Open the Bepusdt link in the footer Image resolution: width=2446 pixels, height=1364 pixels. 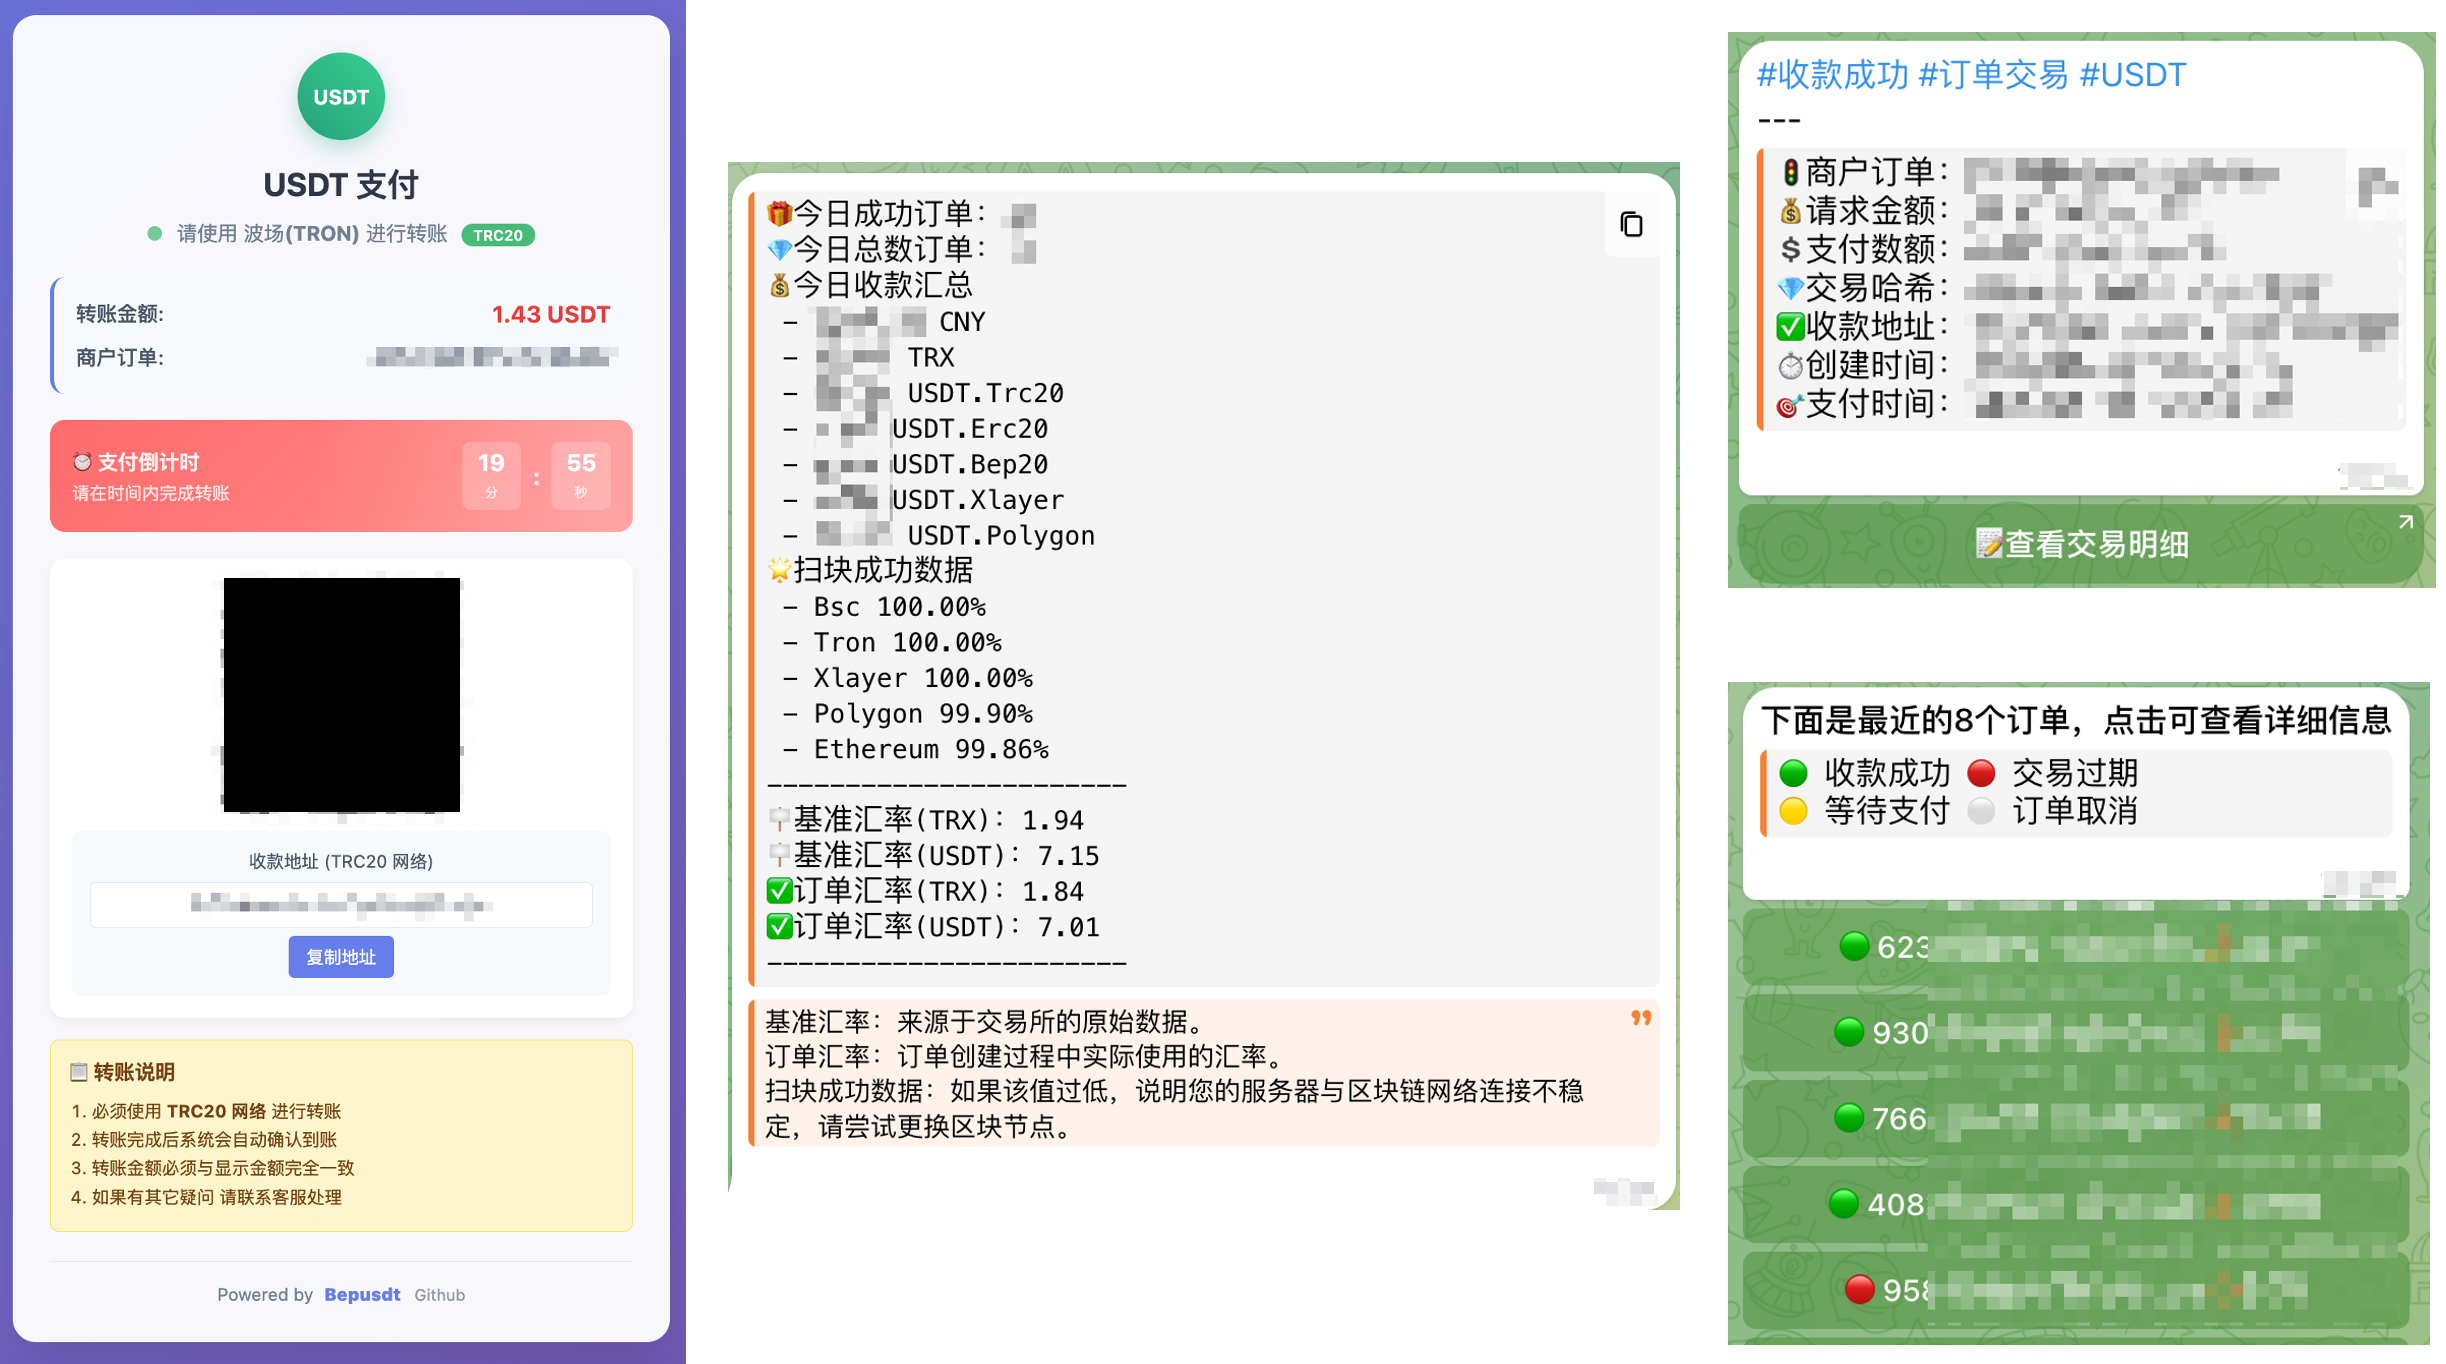pyautogui.click(x=361, y=1294)
